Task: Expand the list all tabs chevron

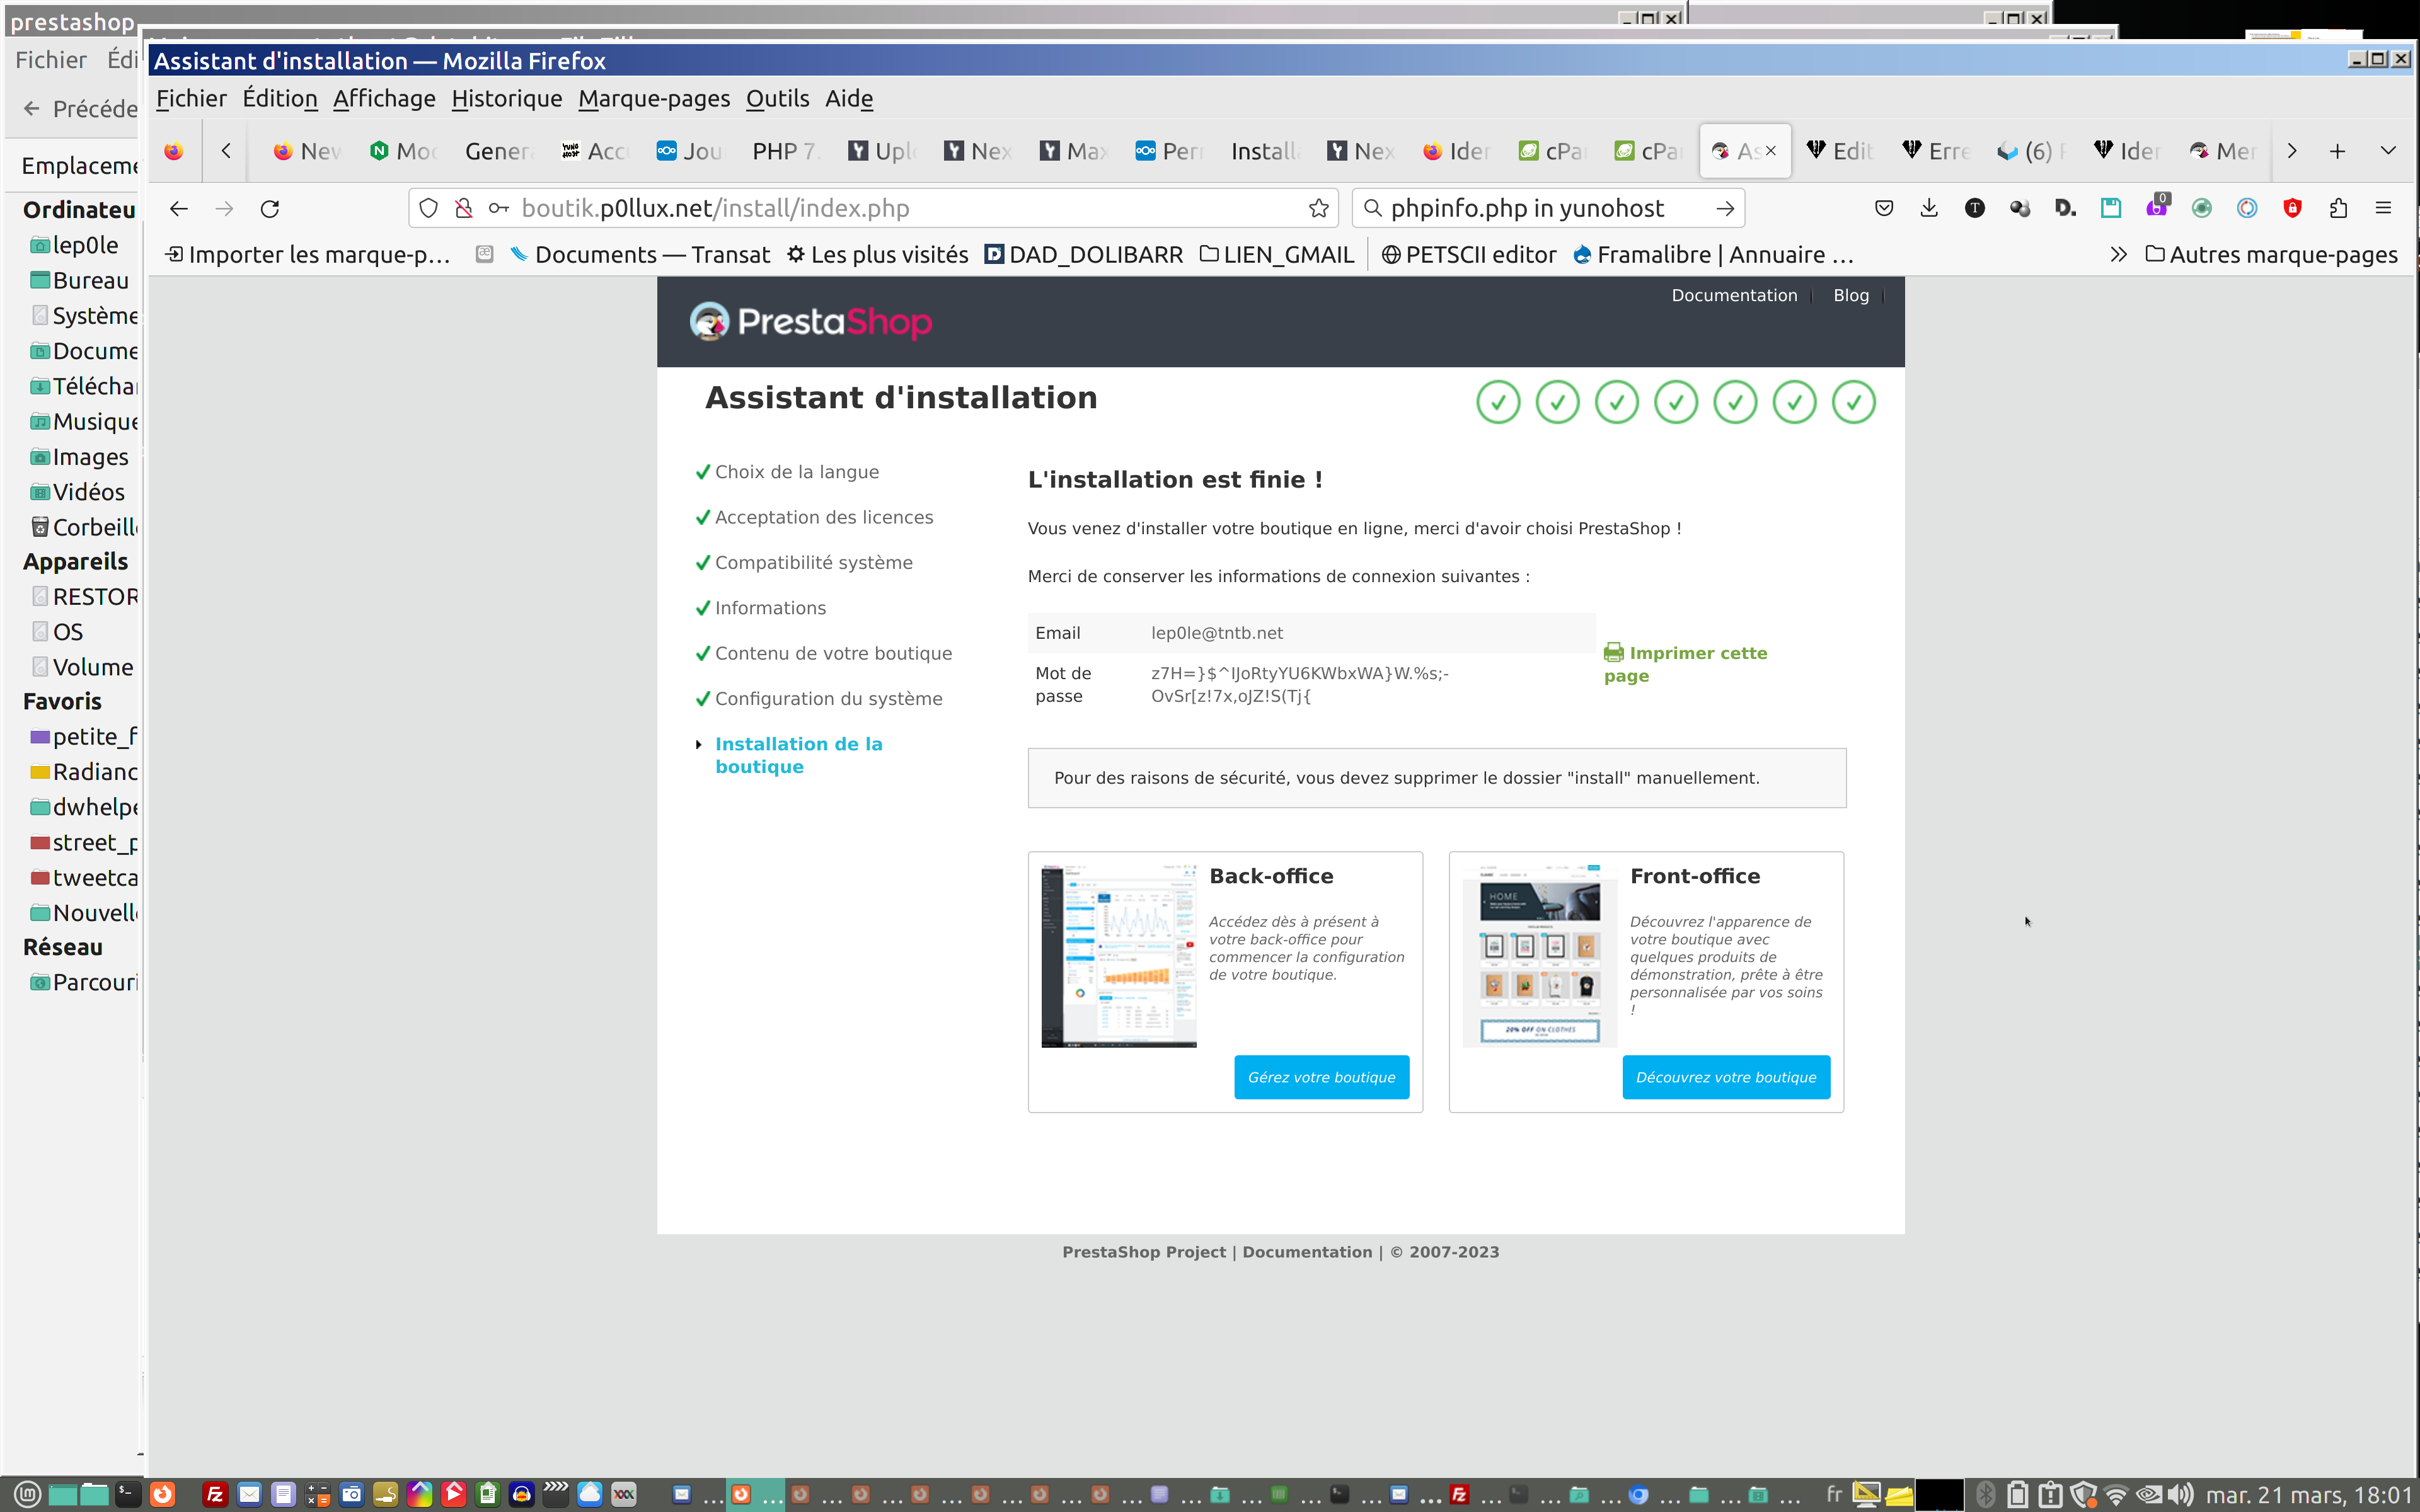Action: tap(2388, 151)
